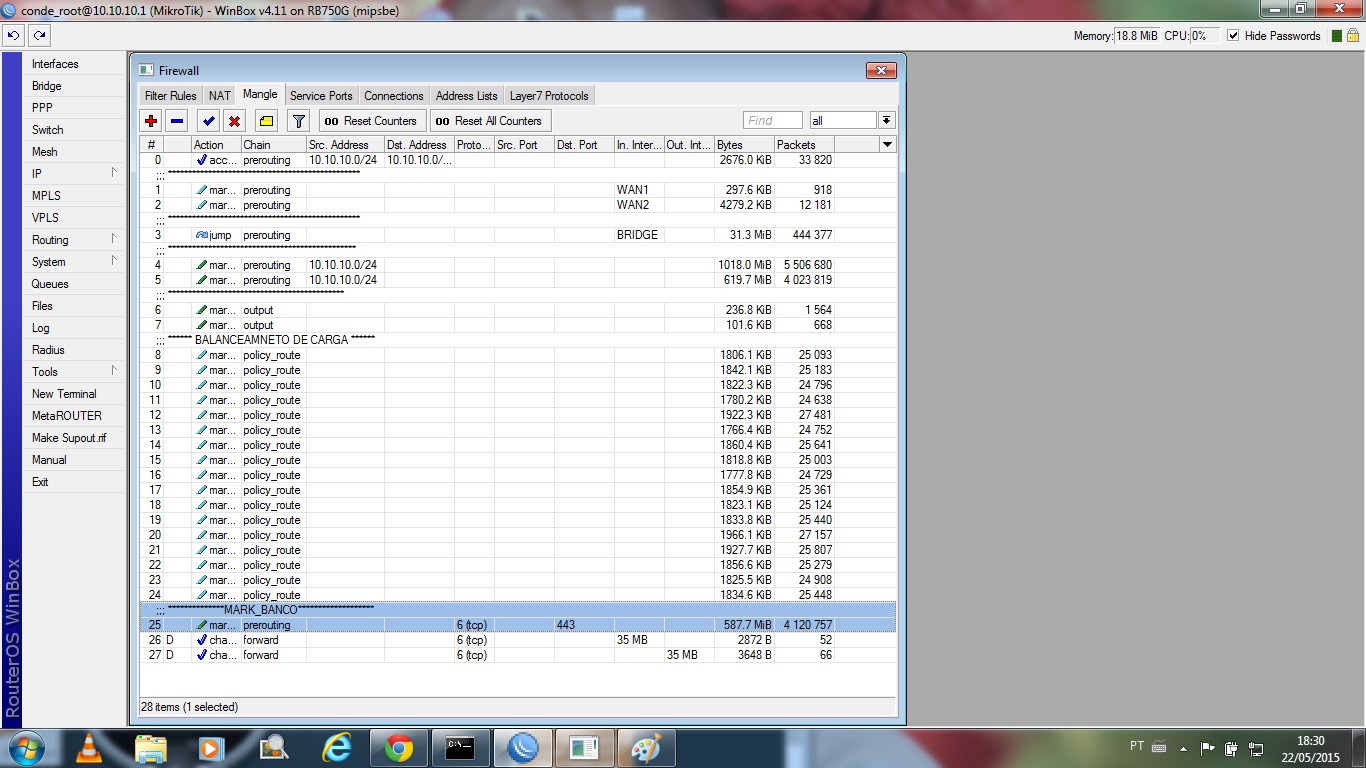Launch VLC media player from the taskbar

point(89,747)
